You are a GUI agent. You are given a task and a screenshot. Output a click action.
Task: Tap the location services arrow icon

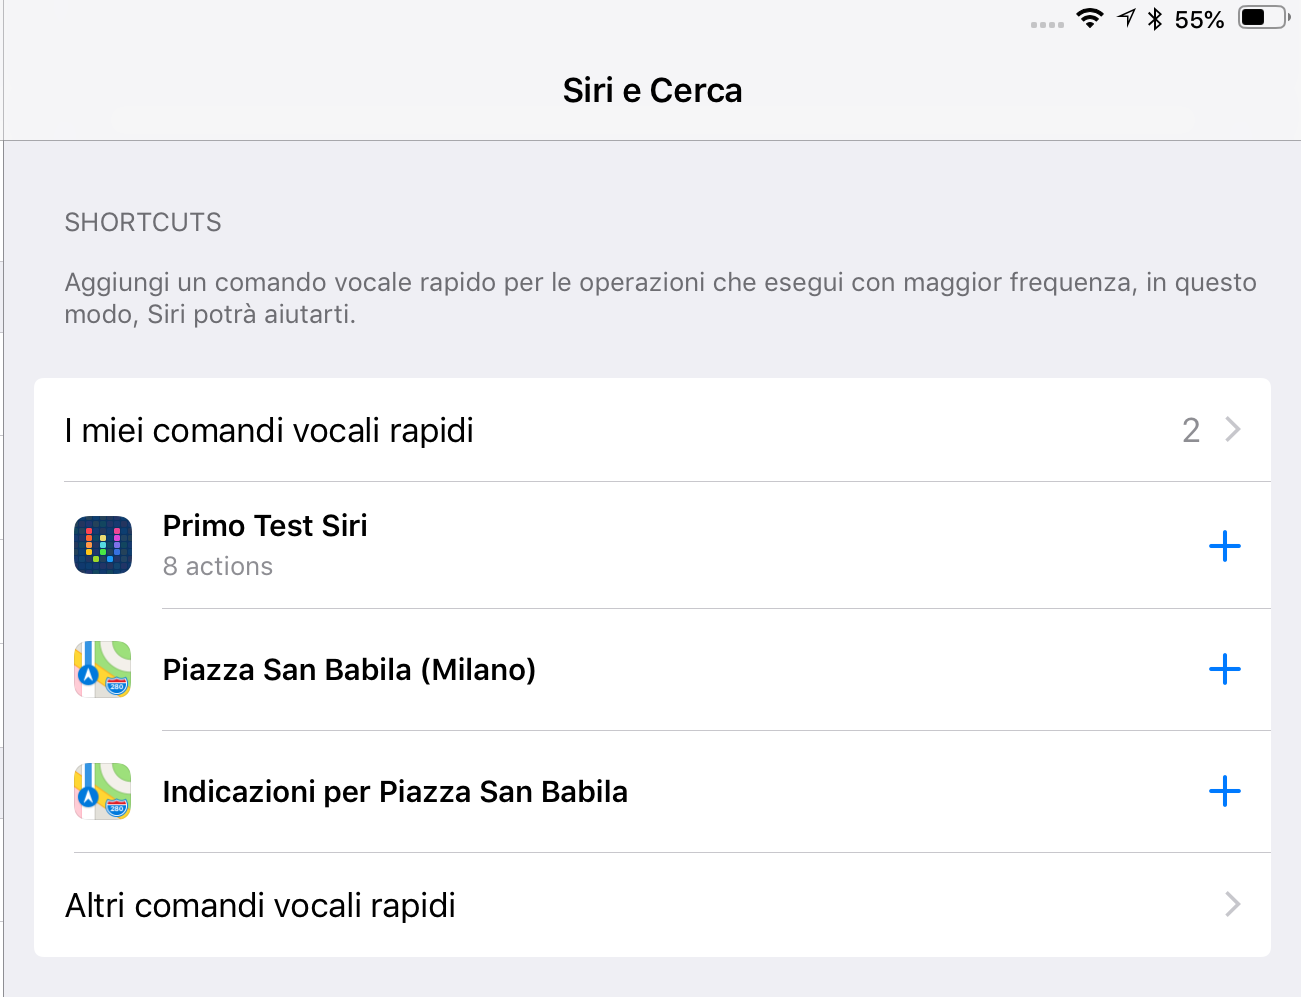coord(1127,18)
